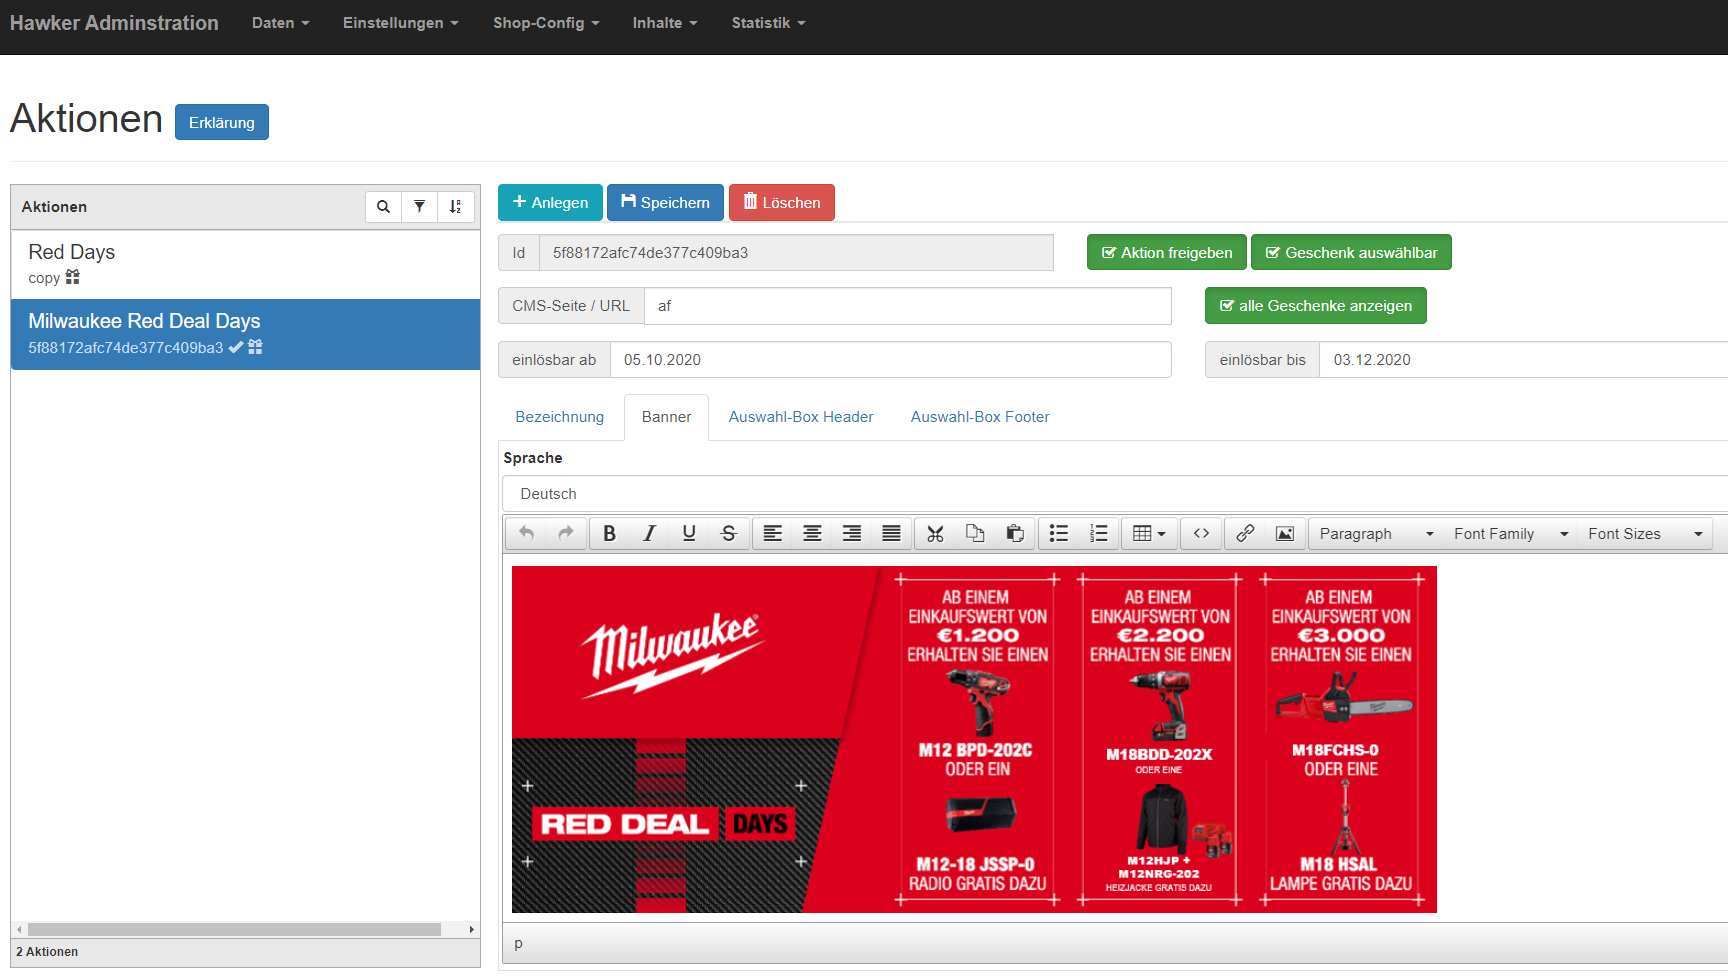This screenshot has height=977, width=1728.
Task: Paste from clipboard in editor toolbar
Action: [x=1015, y=534]
